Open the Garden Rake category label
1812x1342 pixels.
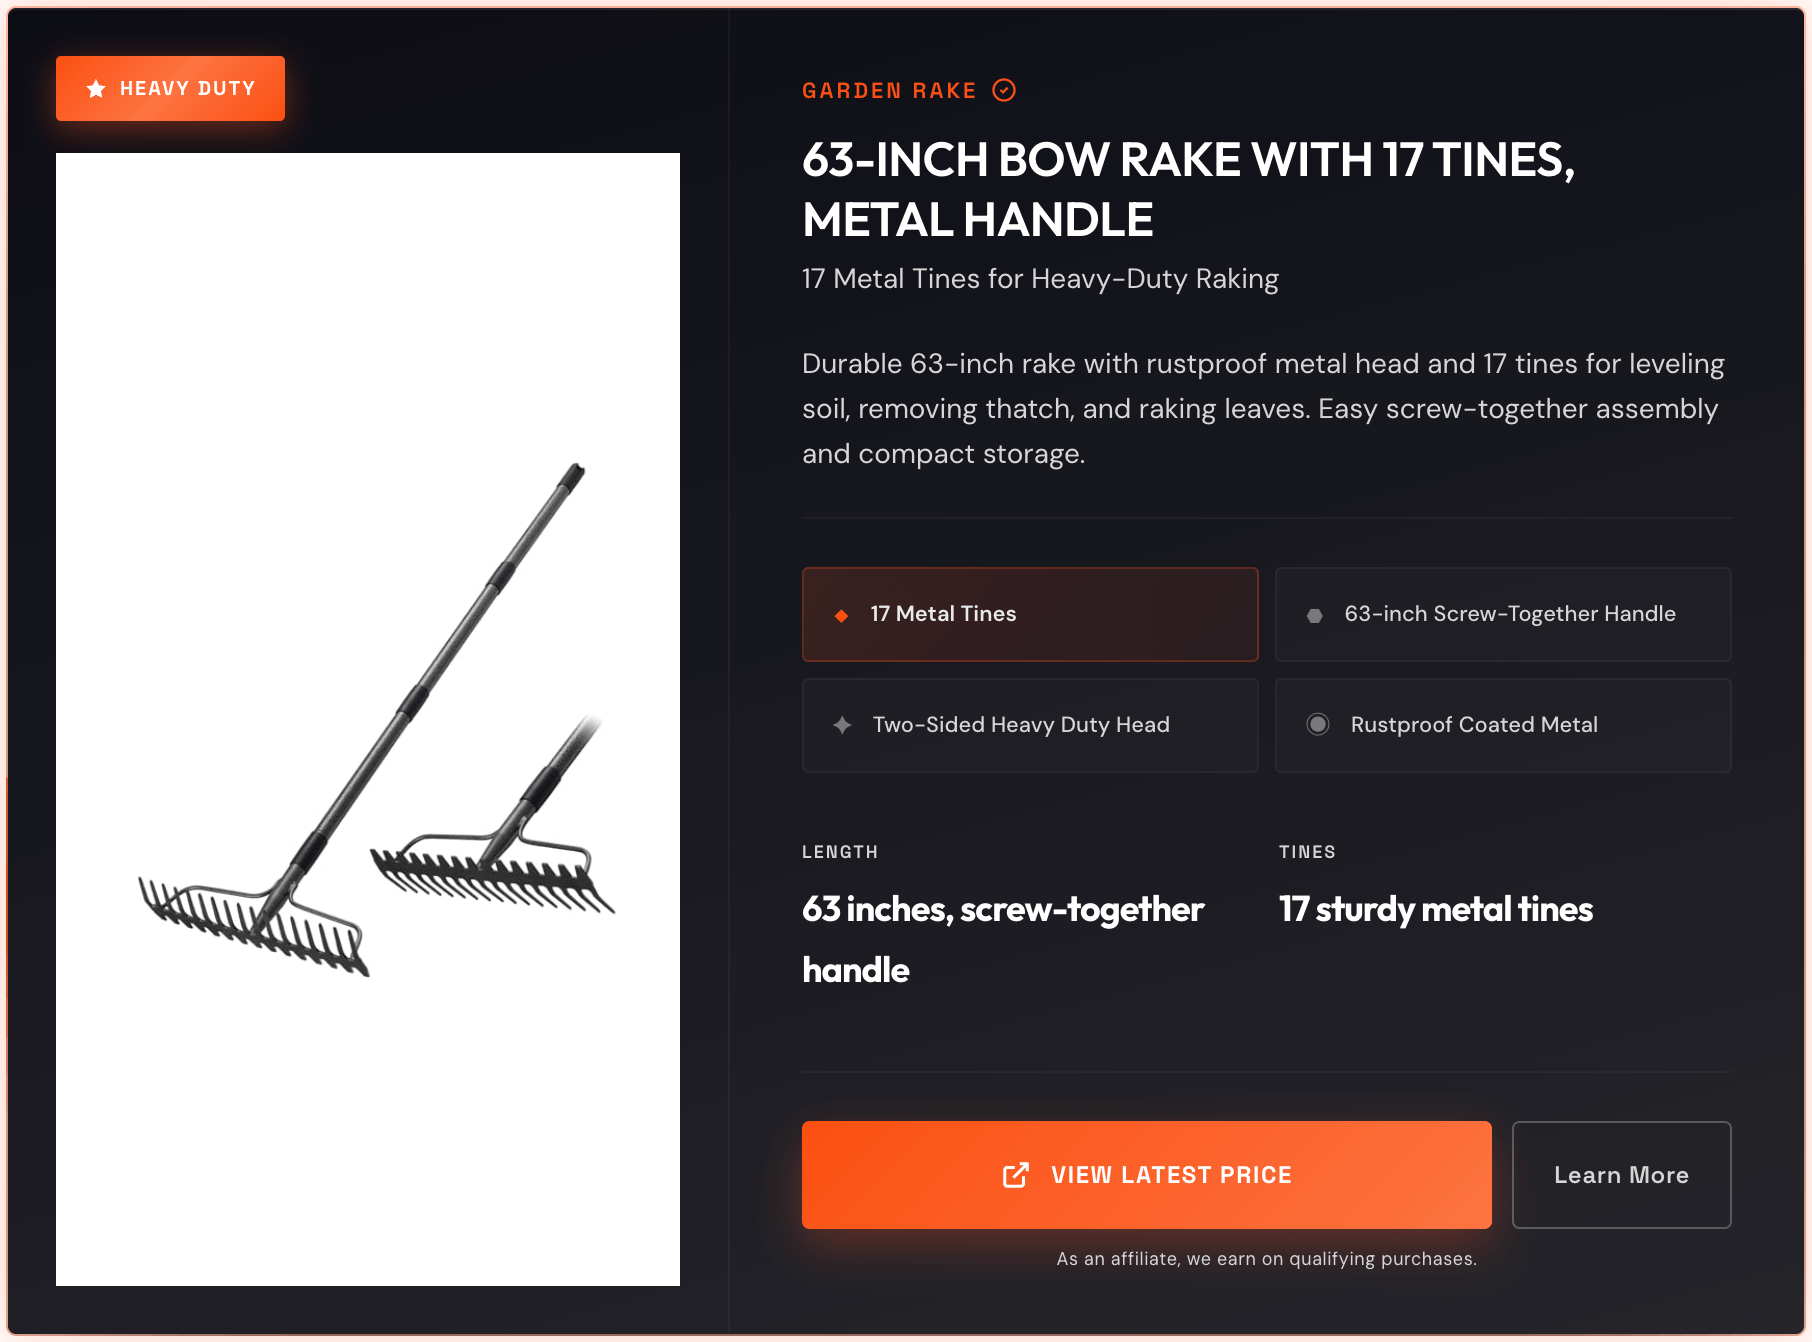point(888,91)
